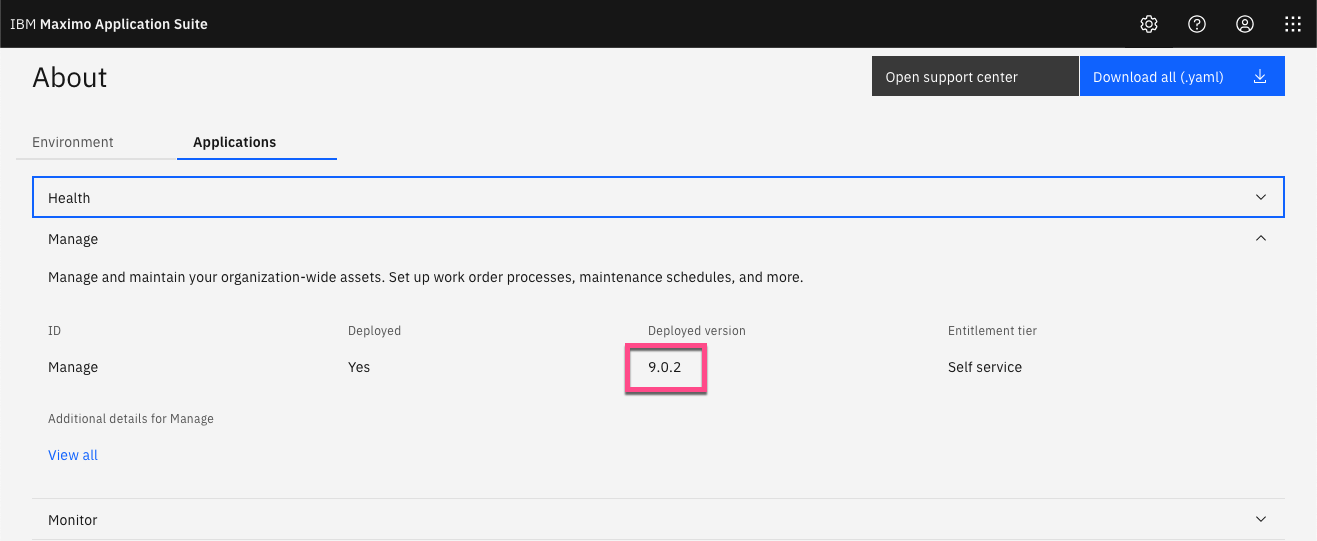Image resolution: width=1317 pixels, height=541 pixels.
Task: Open the help question mark icon
Action: 1197,24
